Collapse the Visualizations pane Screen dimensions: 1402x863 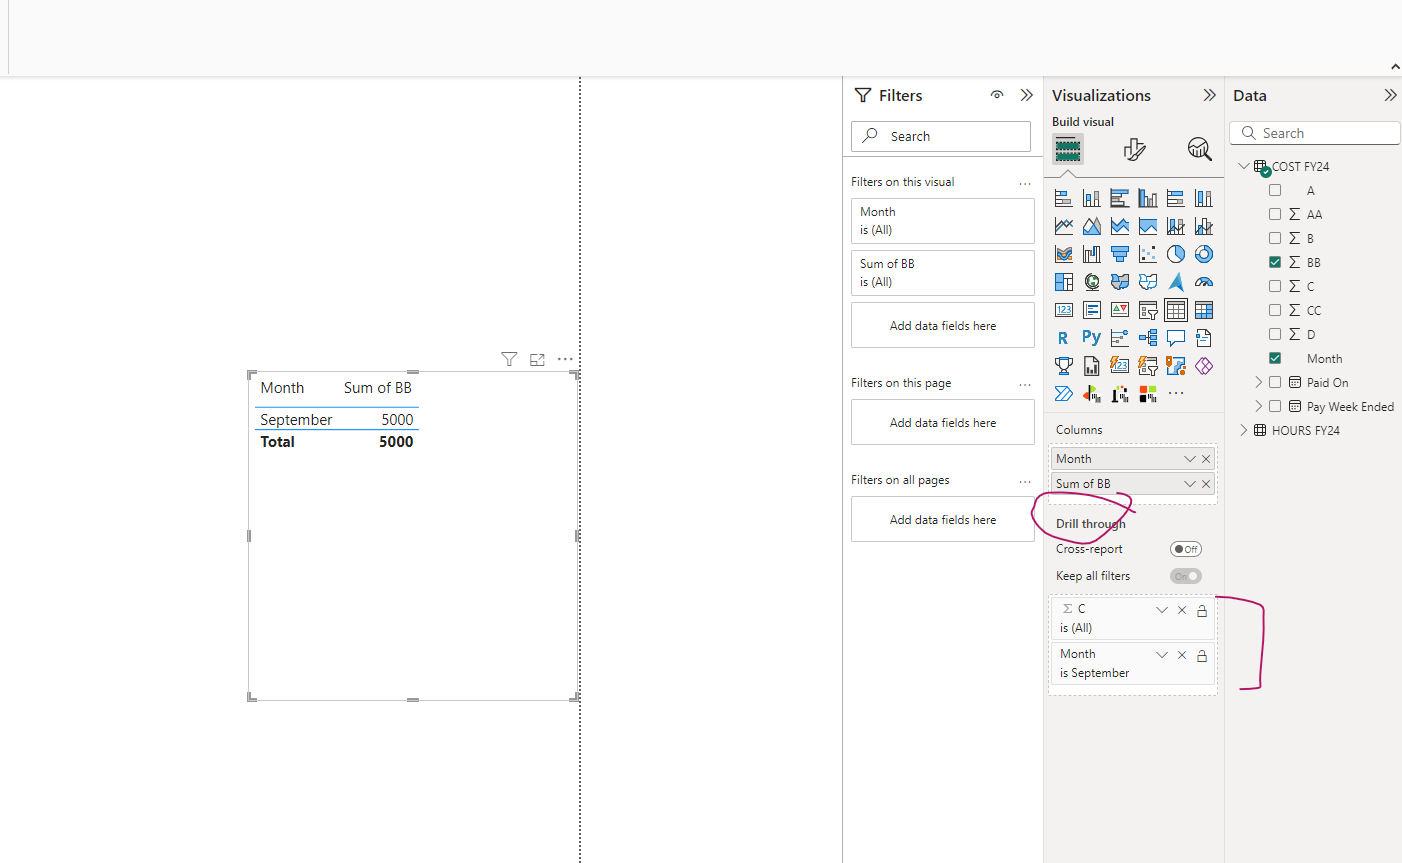pos(1209,95)
